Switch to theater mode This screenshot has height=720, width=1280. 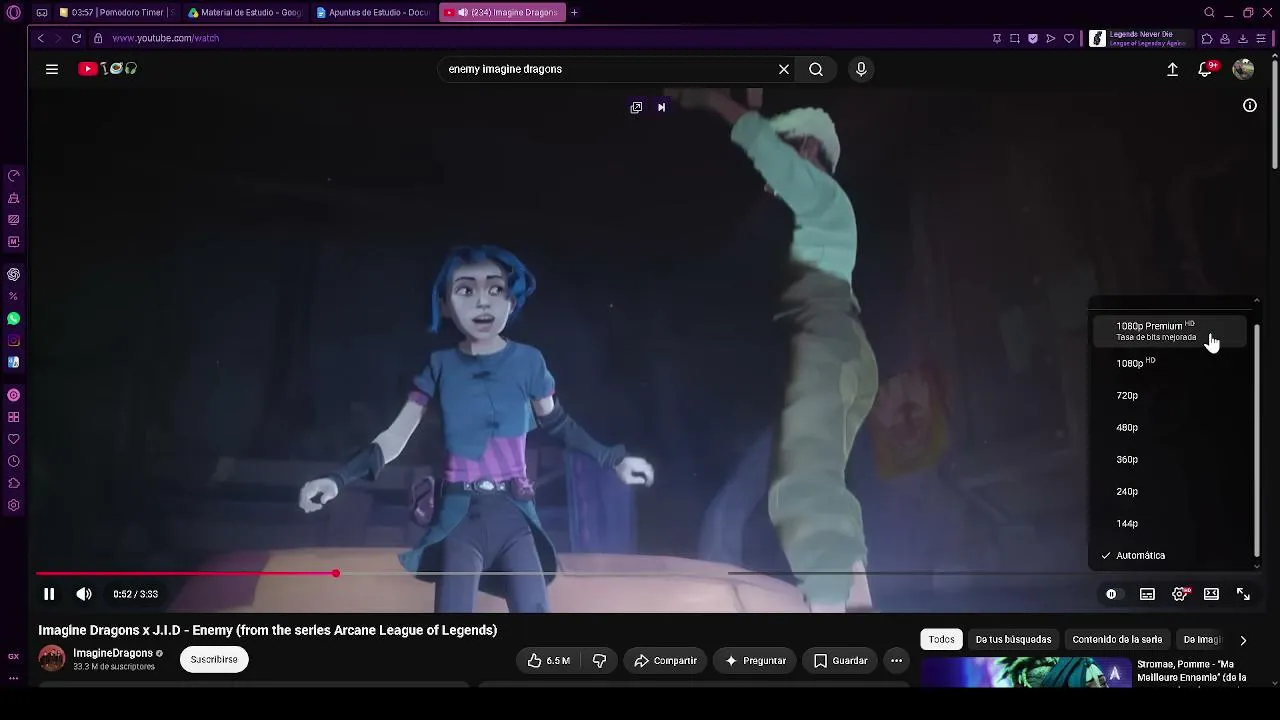[x=1211, y=594]
